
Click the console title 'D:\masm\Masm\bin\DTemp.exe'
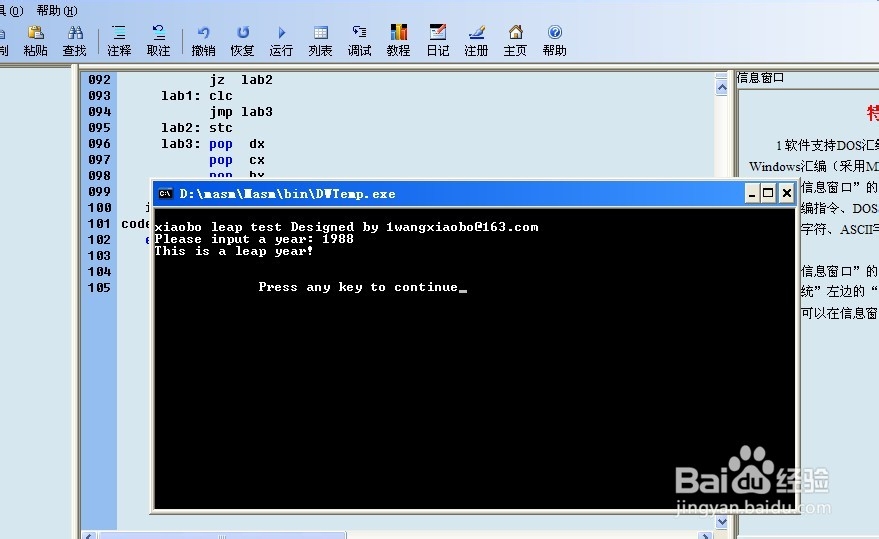click(x=288, y=194)
